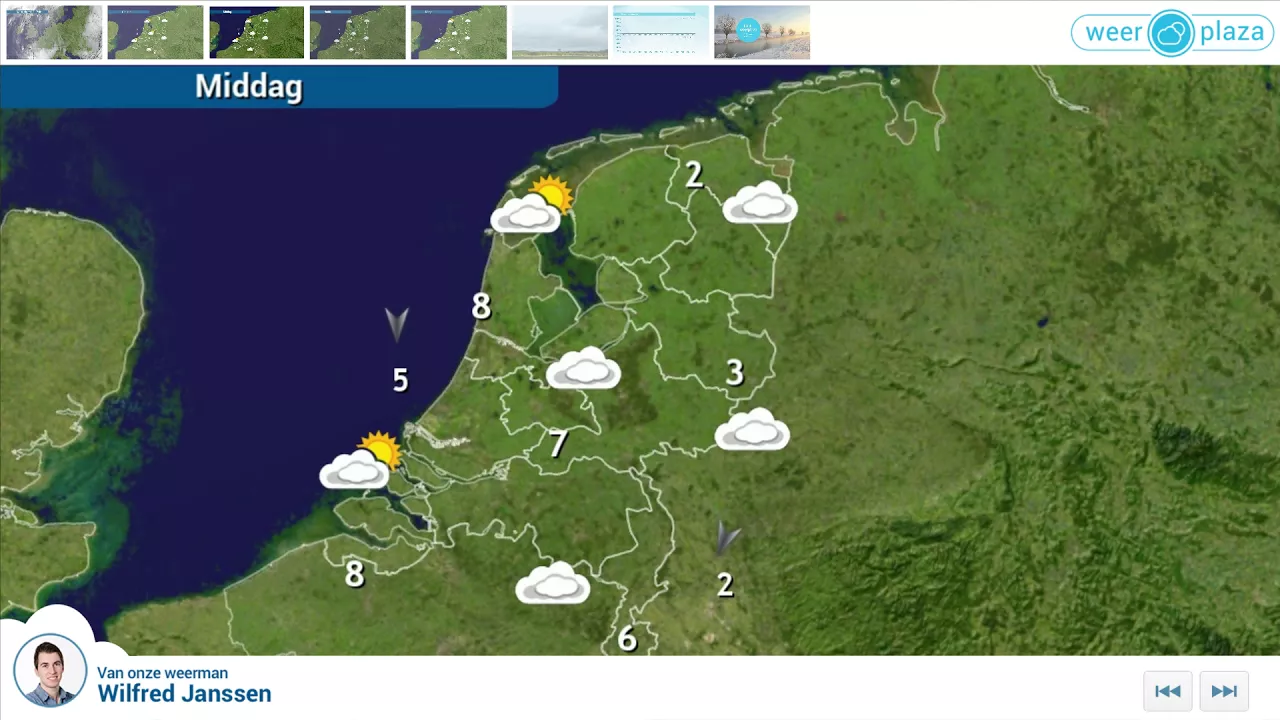
Task: Click the wind arrow over the North Sea
Action: pos(397,325)
